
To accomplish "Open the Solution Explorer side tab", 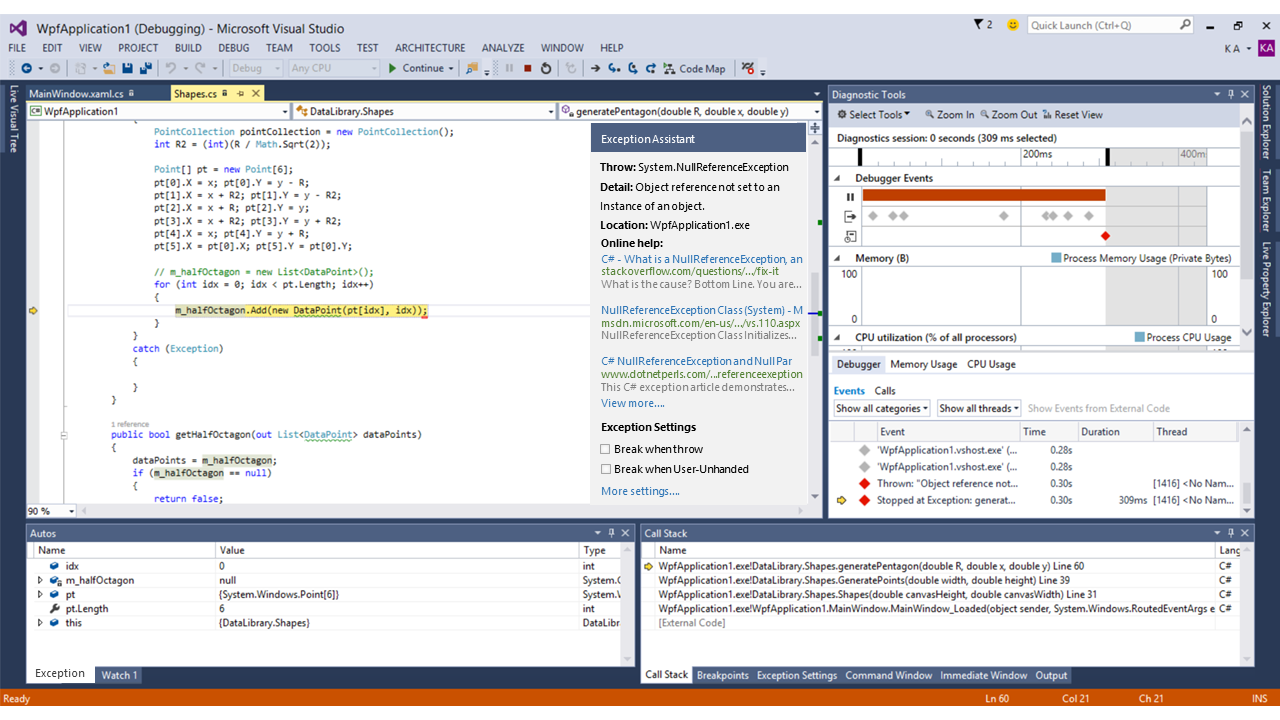I will click(x=1266, y=122).
